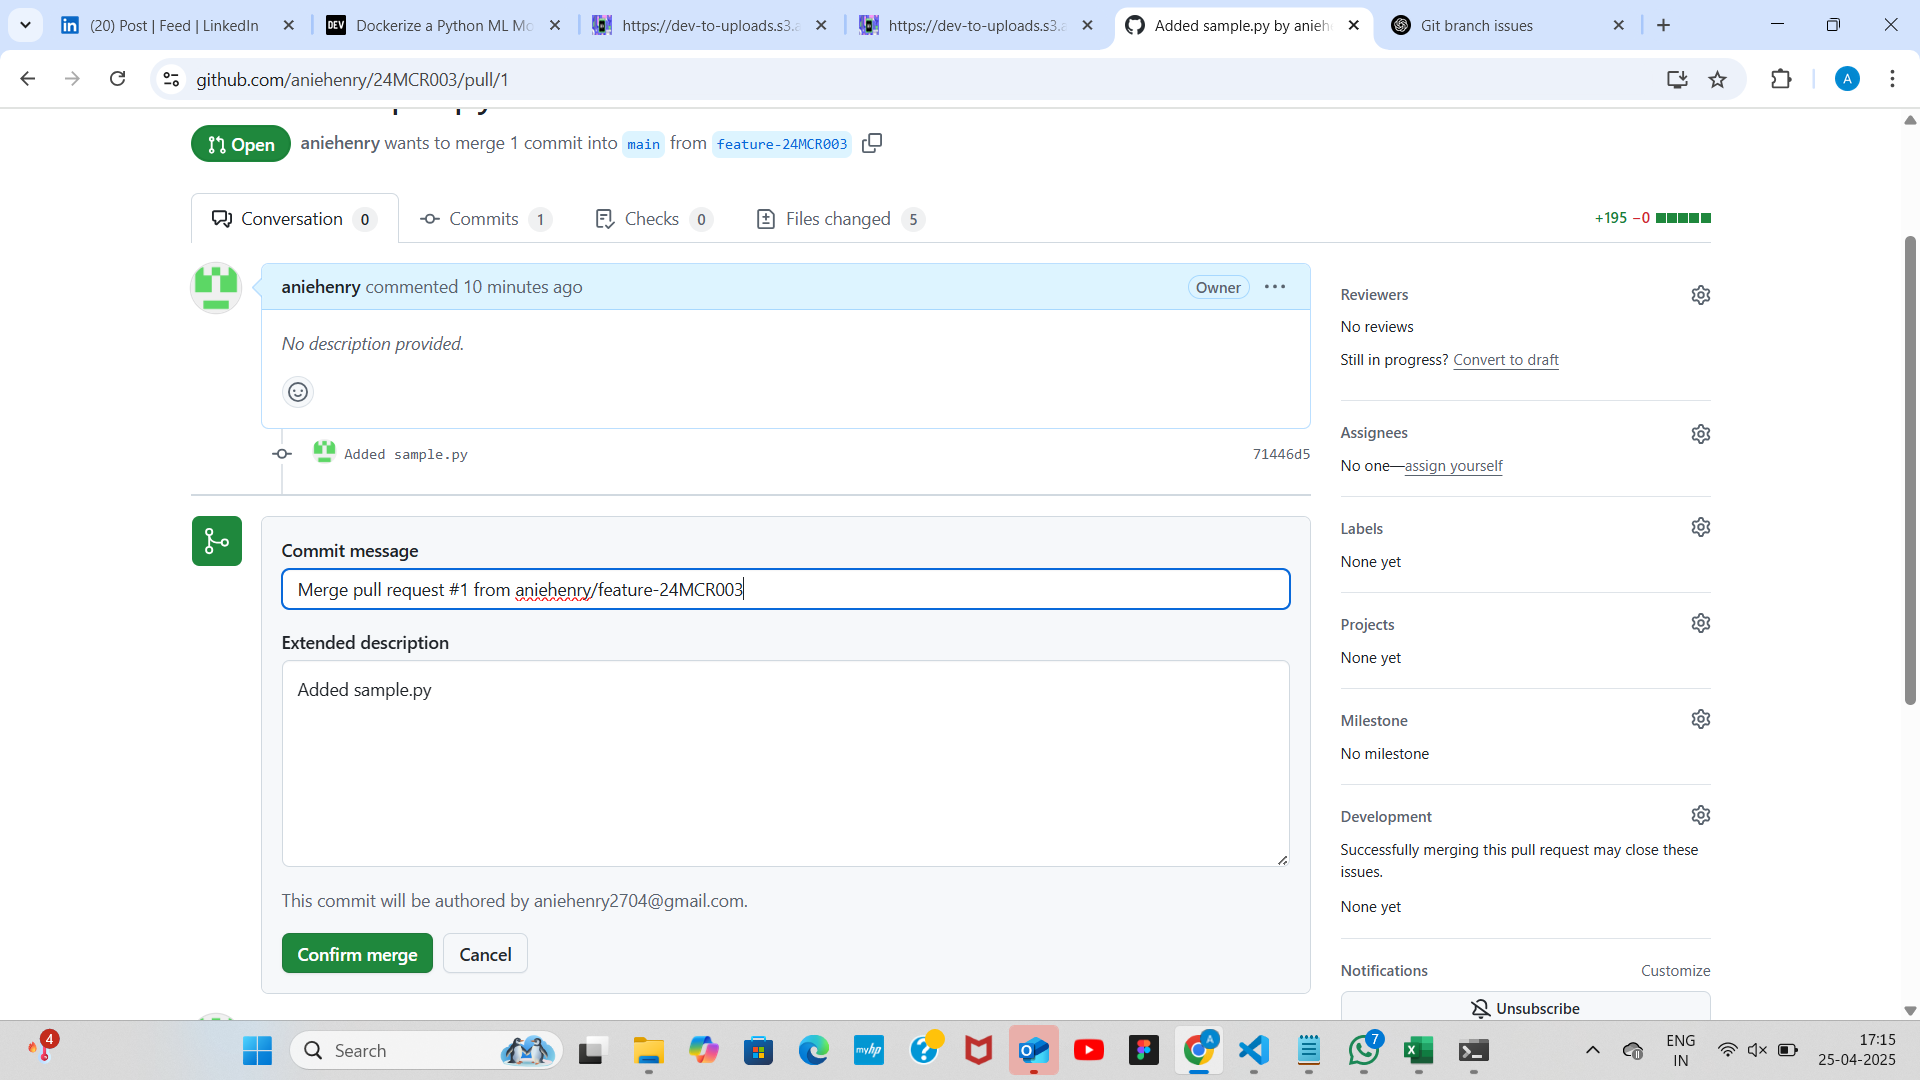The height and width of the screenshot is (1080, 1920).
Task: Click Convert to draft link
Action: click(1505, 360)
